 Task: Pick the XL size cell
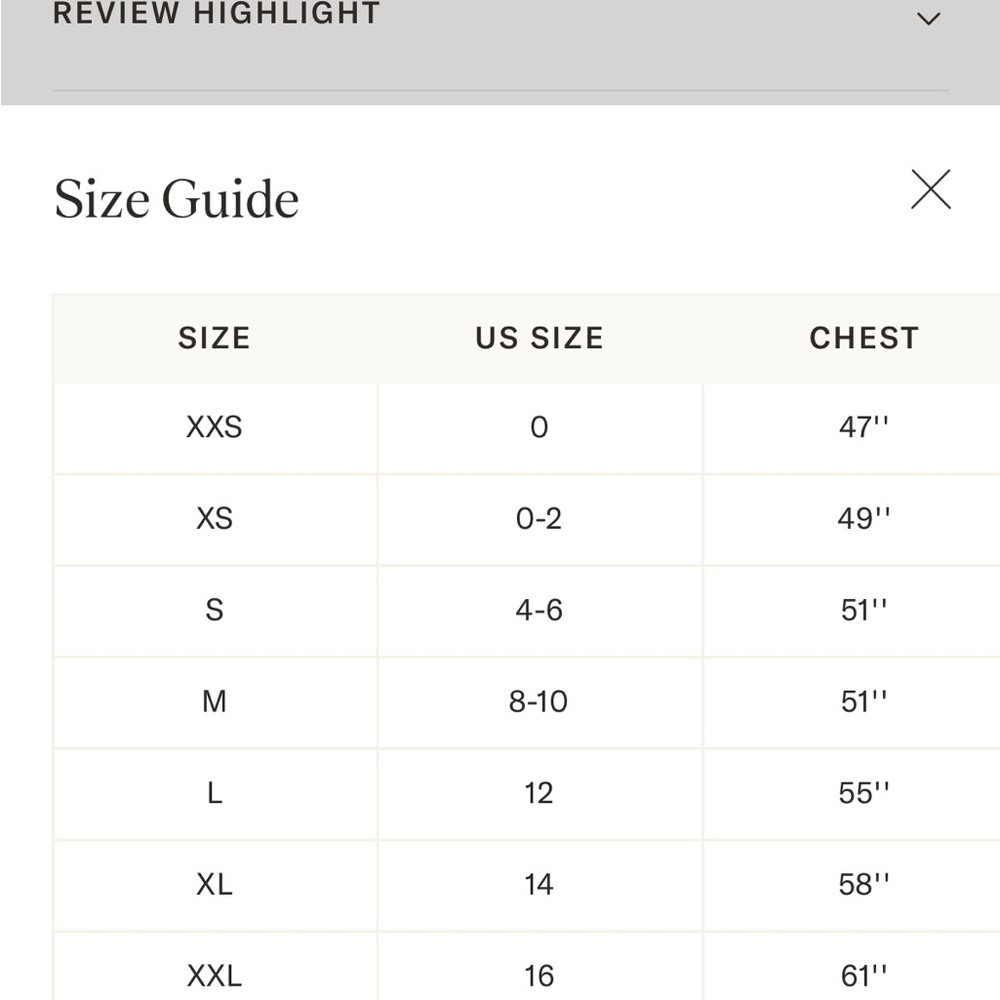[215, 885]
